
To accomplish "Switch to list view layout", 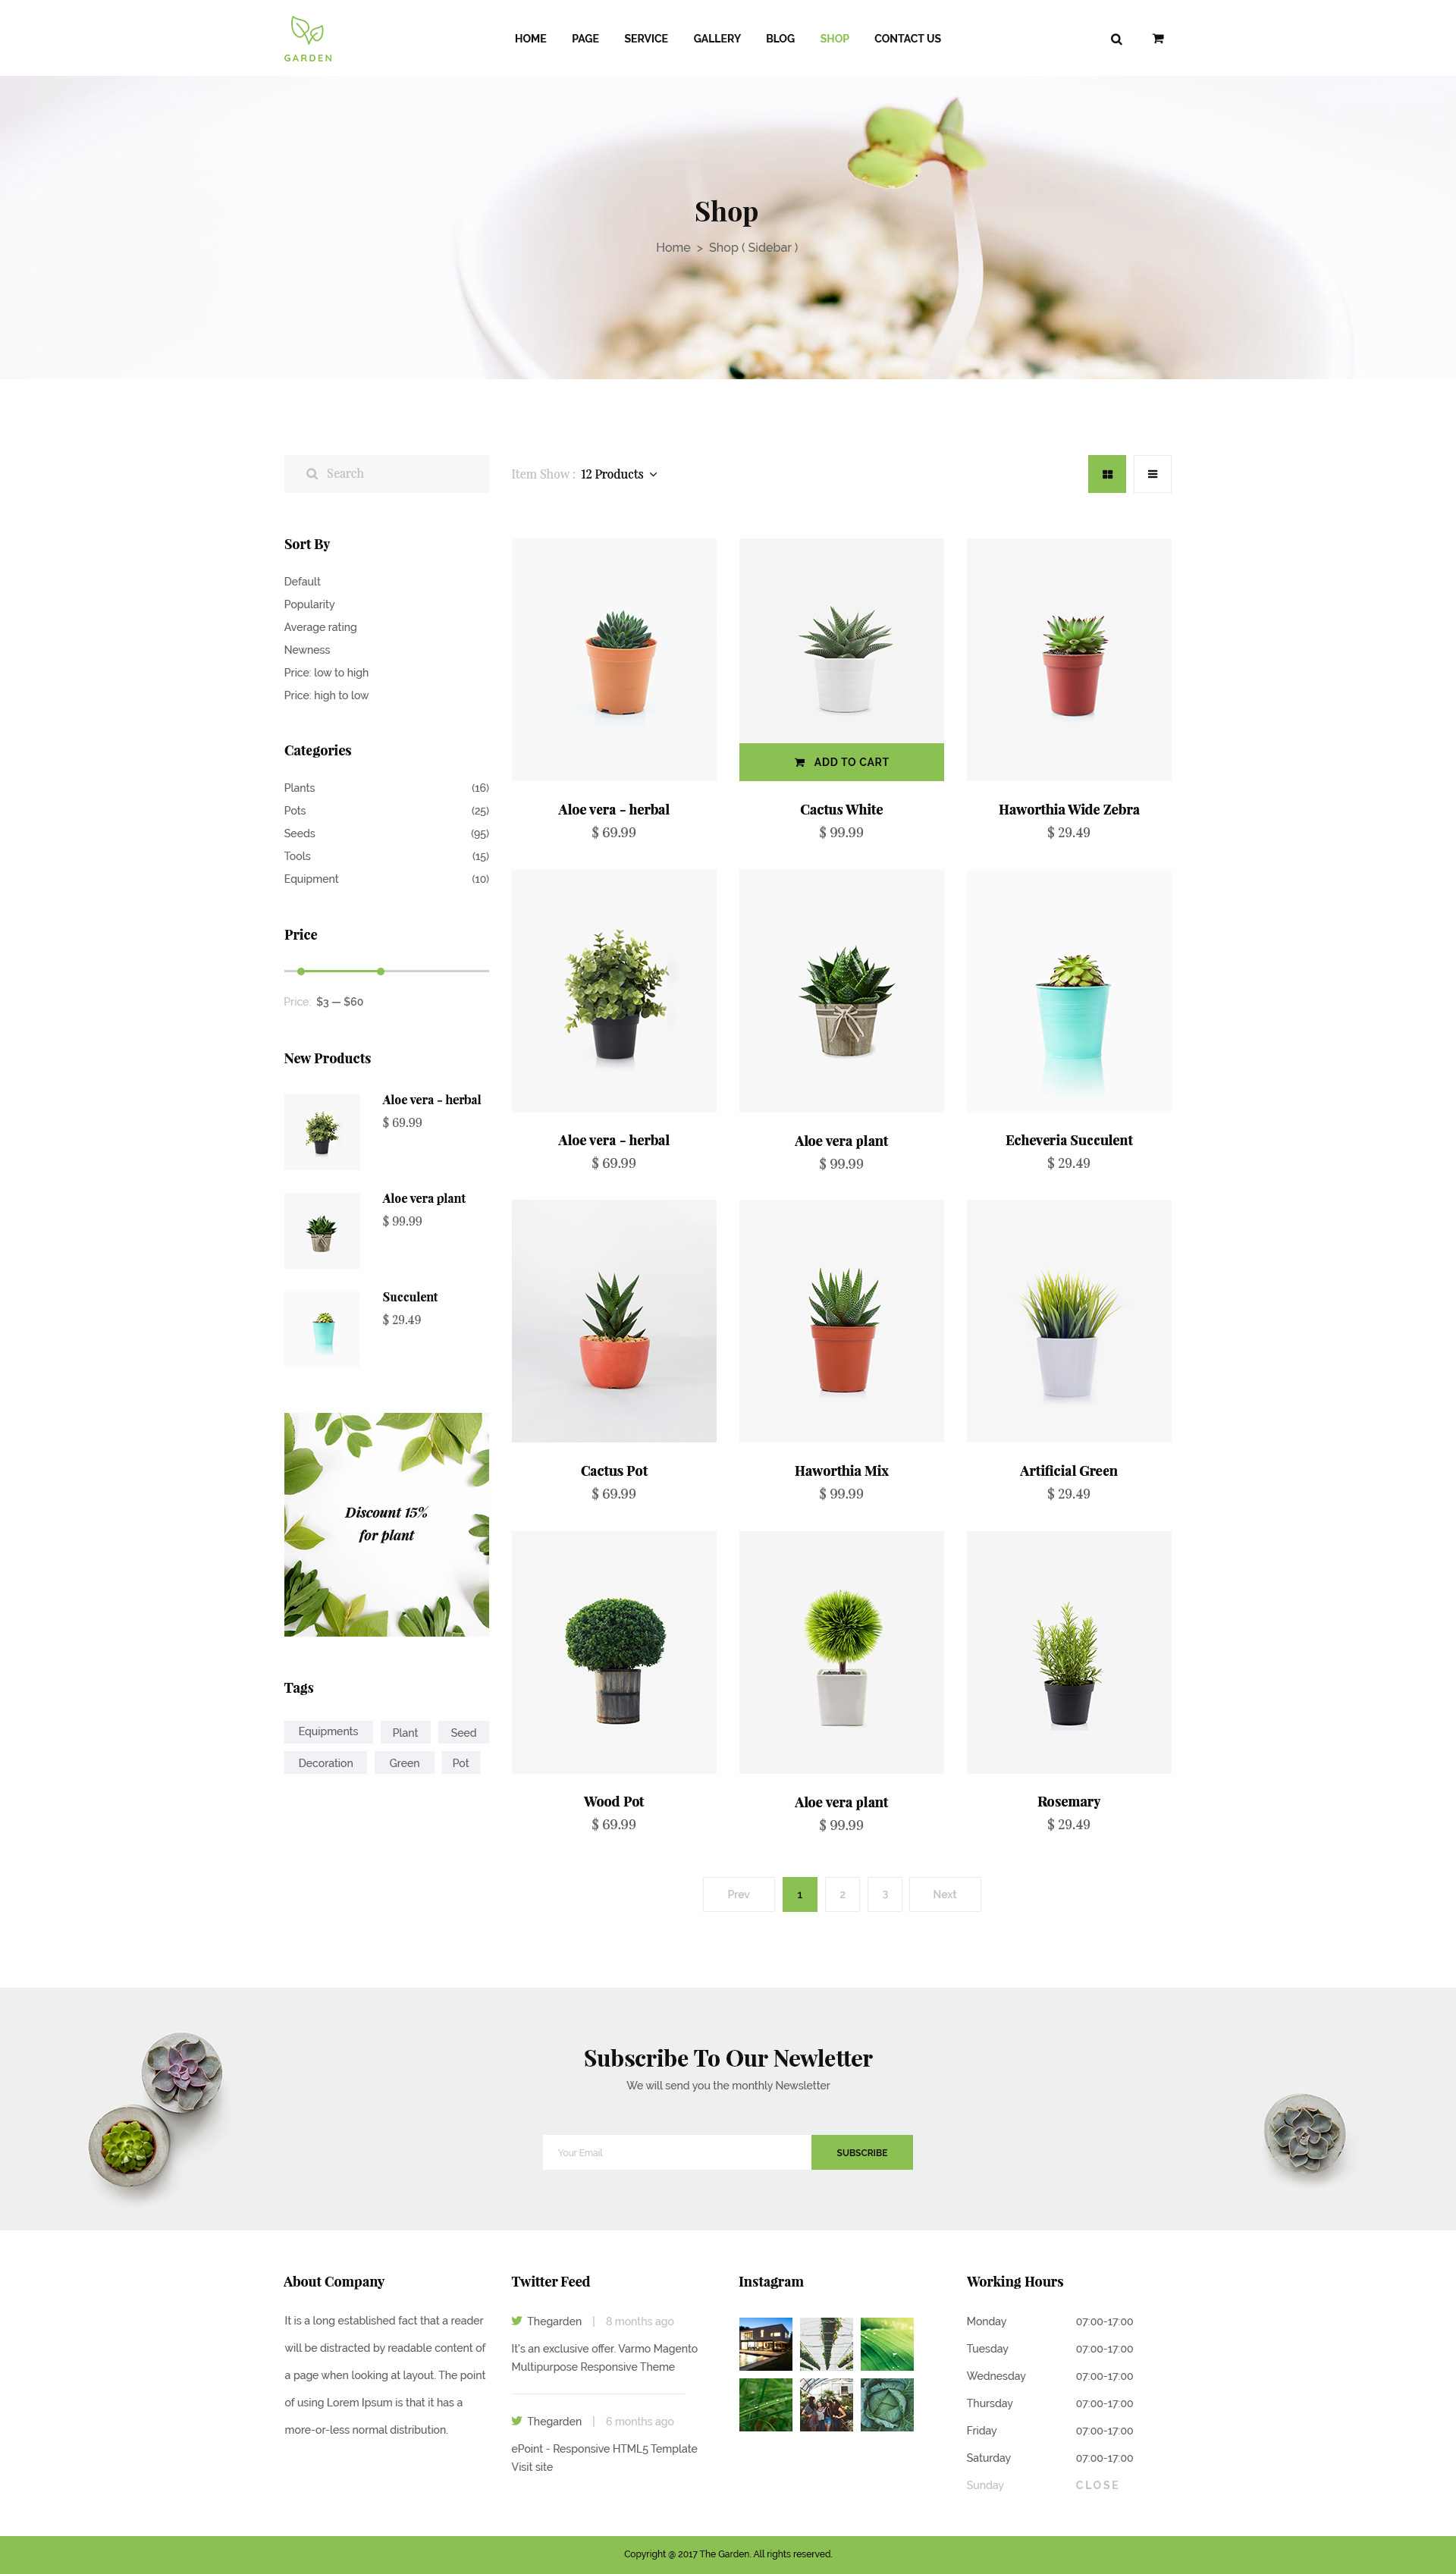I will coord(1152,474).
